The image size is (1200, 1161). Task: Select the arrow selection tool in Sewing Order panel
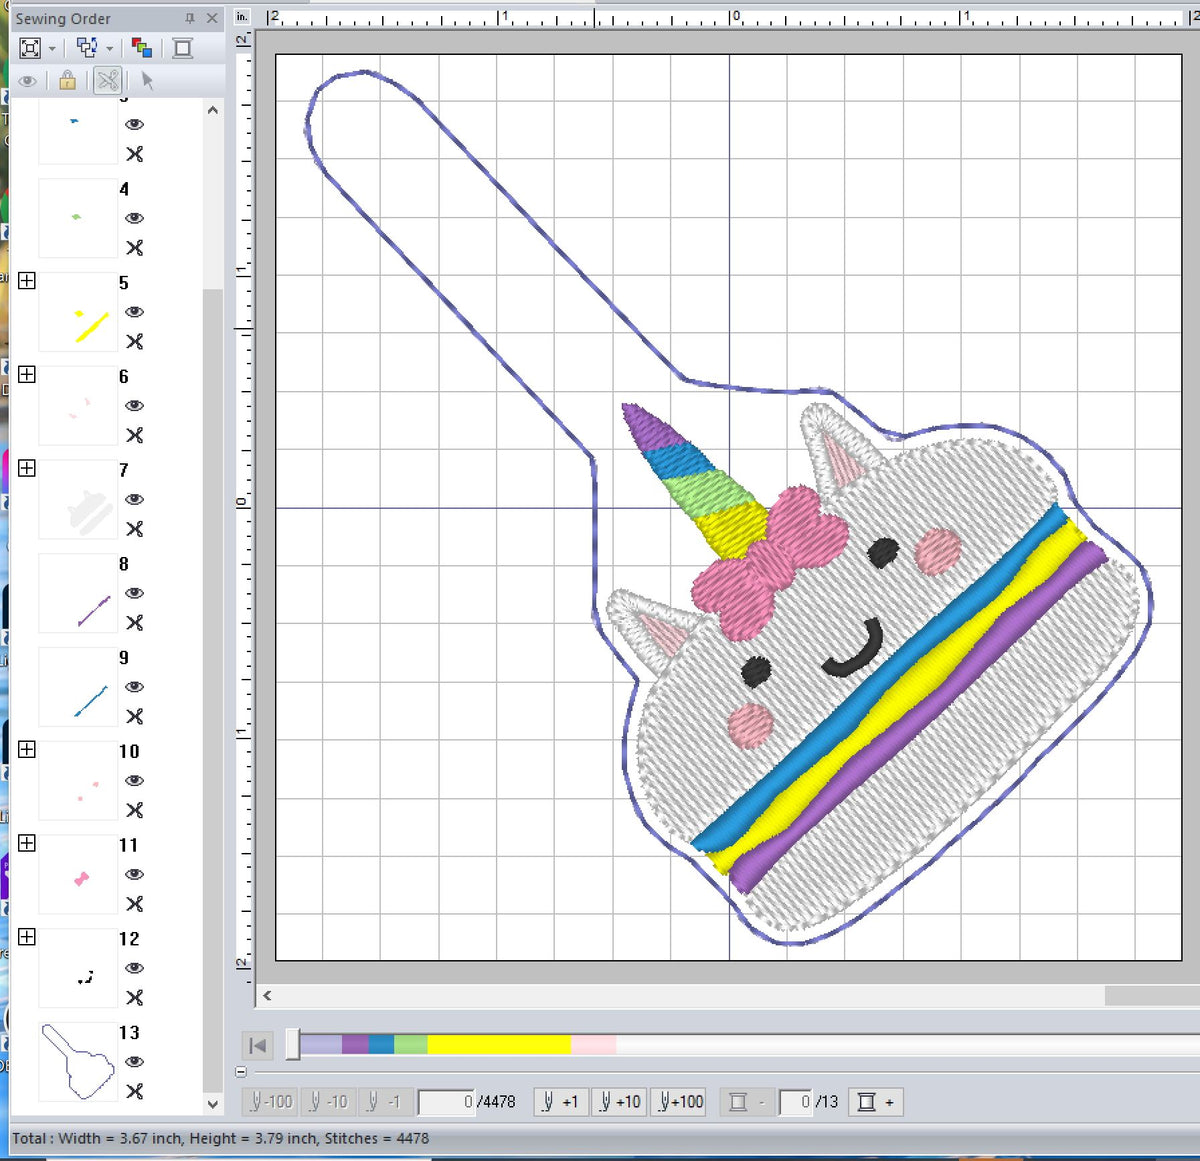point(146,81)
